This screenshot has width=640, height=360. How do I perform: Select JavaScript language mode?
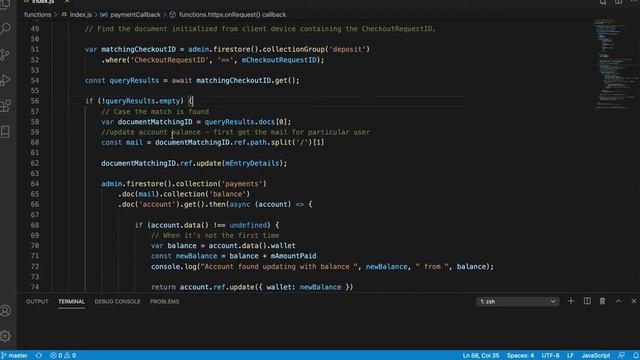(x=596, y=356)
